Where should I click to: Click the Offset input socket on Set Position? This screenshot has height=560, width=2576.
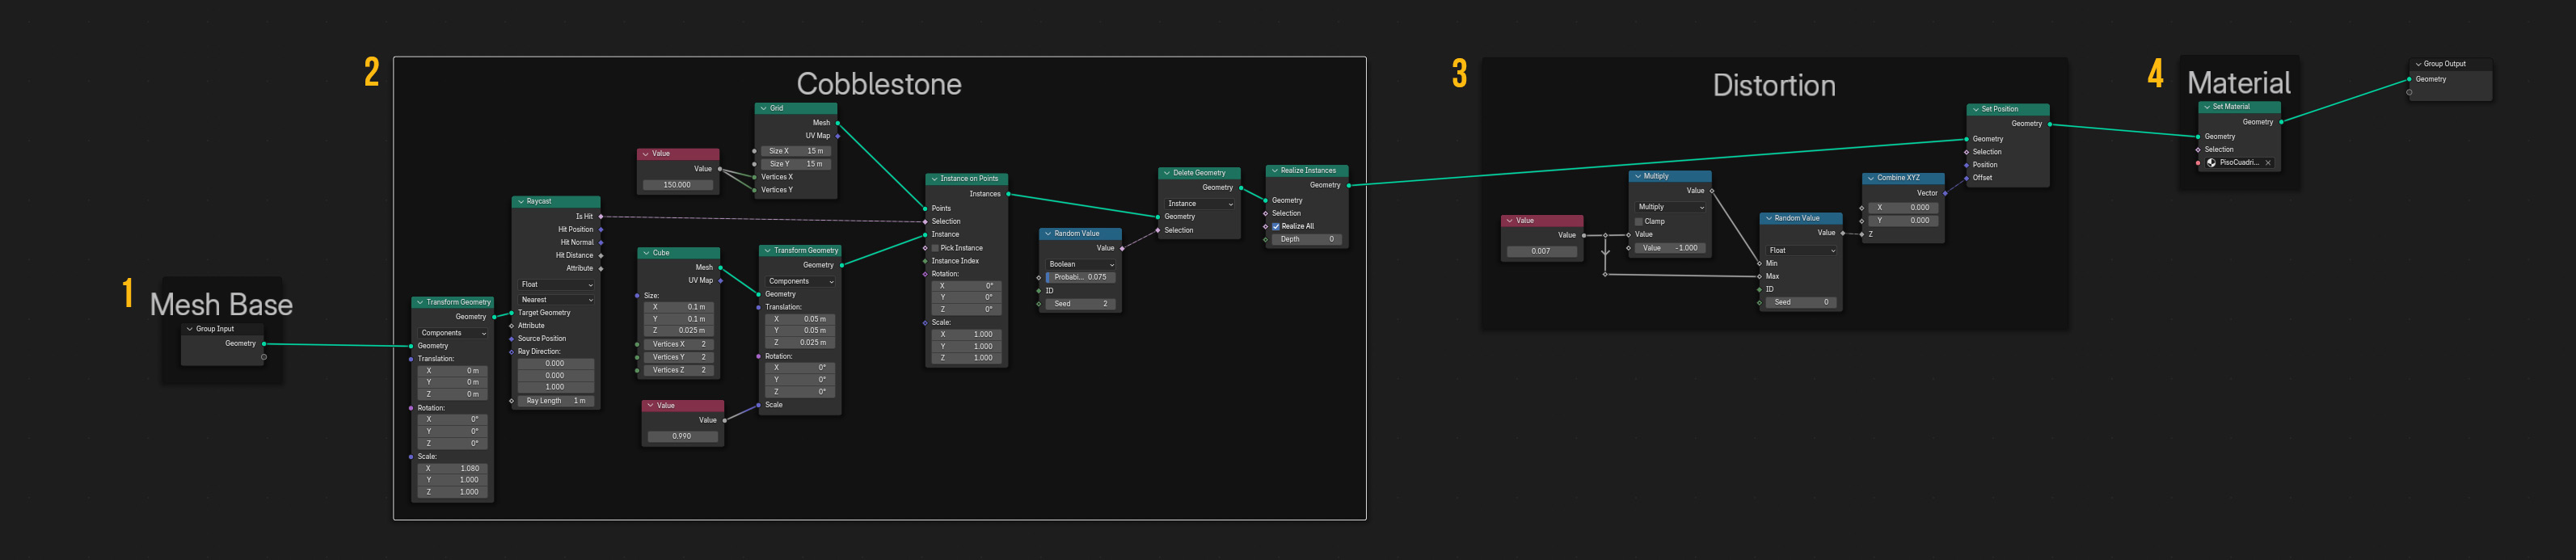[x=1966, y=178]
